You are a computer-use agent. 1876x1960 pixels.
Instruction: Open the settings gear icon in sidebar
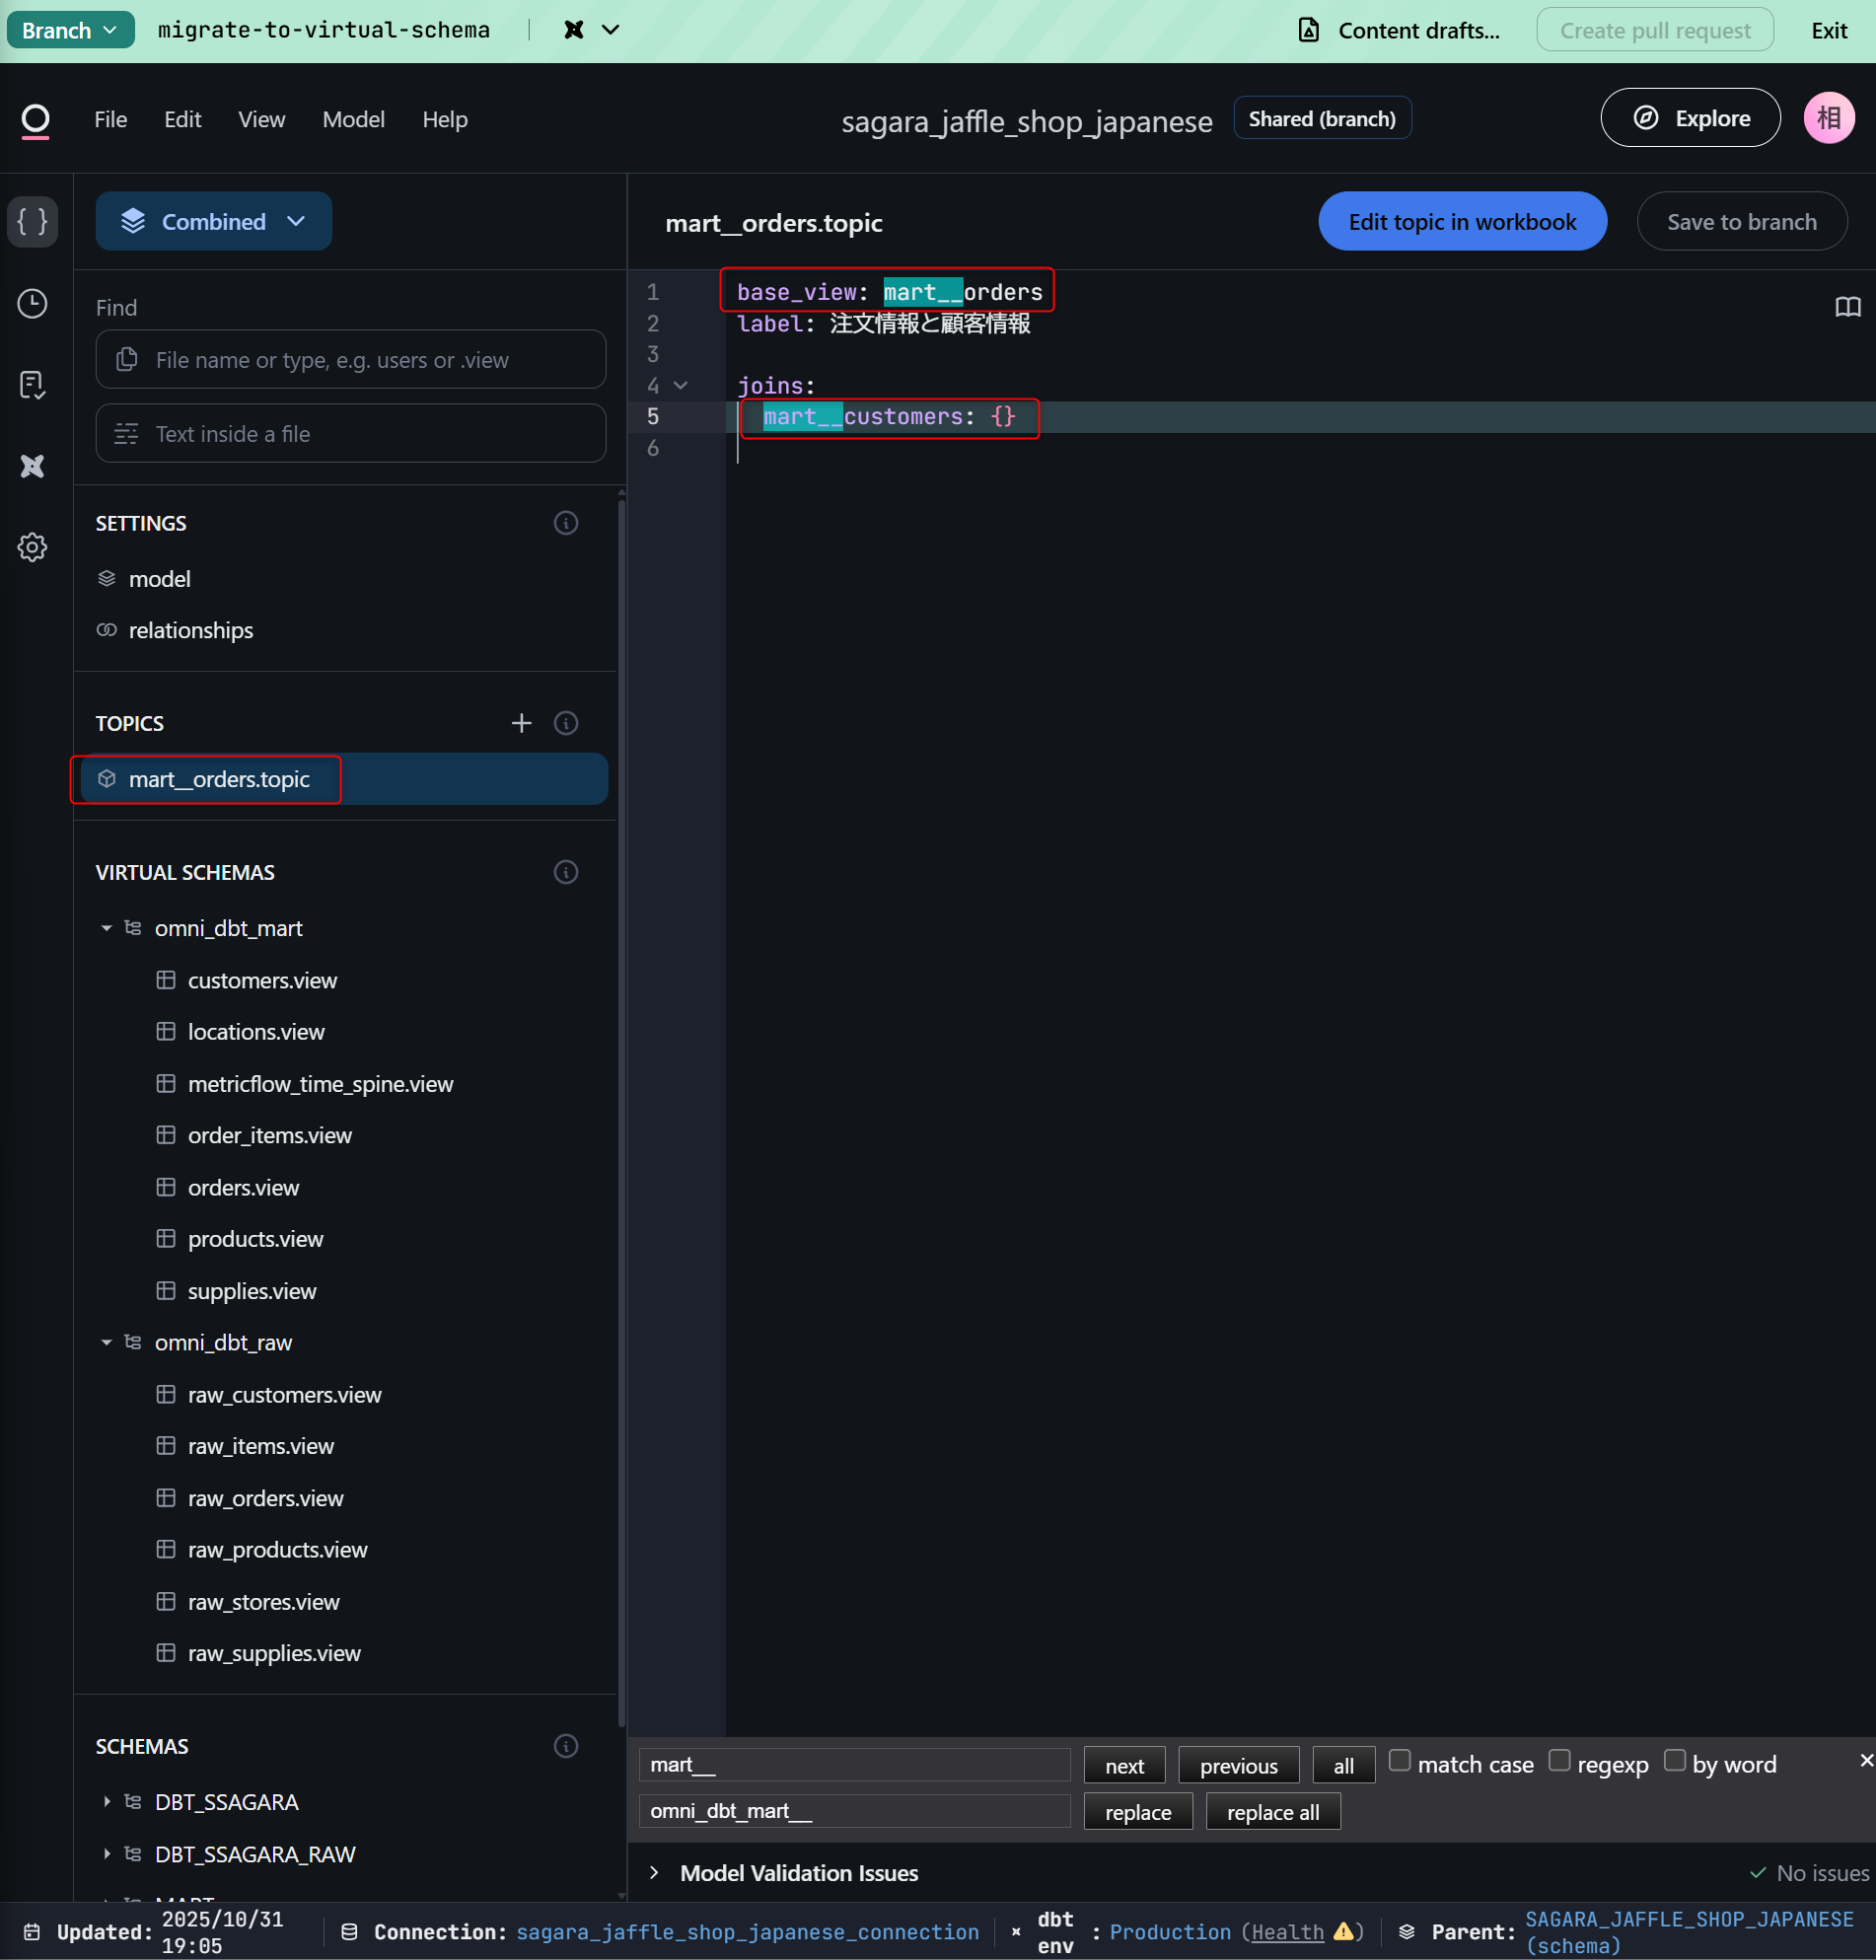32,547
